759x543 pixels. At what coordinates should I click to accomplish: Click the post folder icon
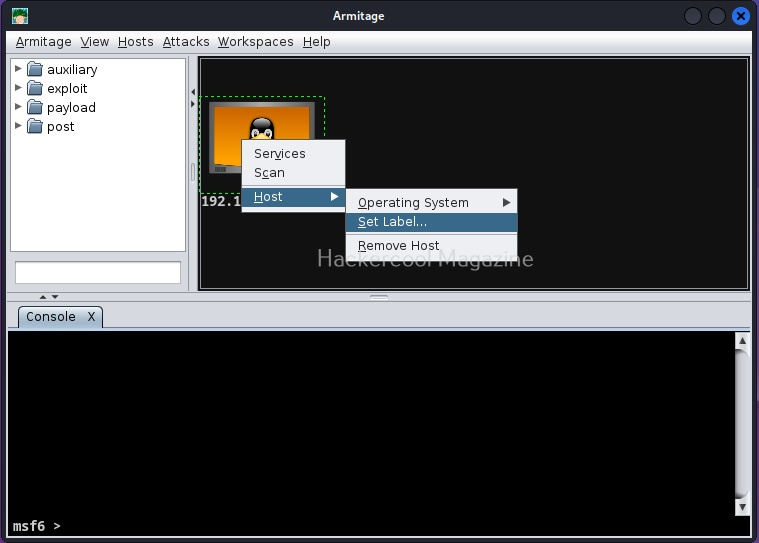[35, 126]
